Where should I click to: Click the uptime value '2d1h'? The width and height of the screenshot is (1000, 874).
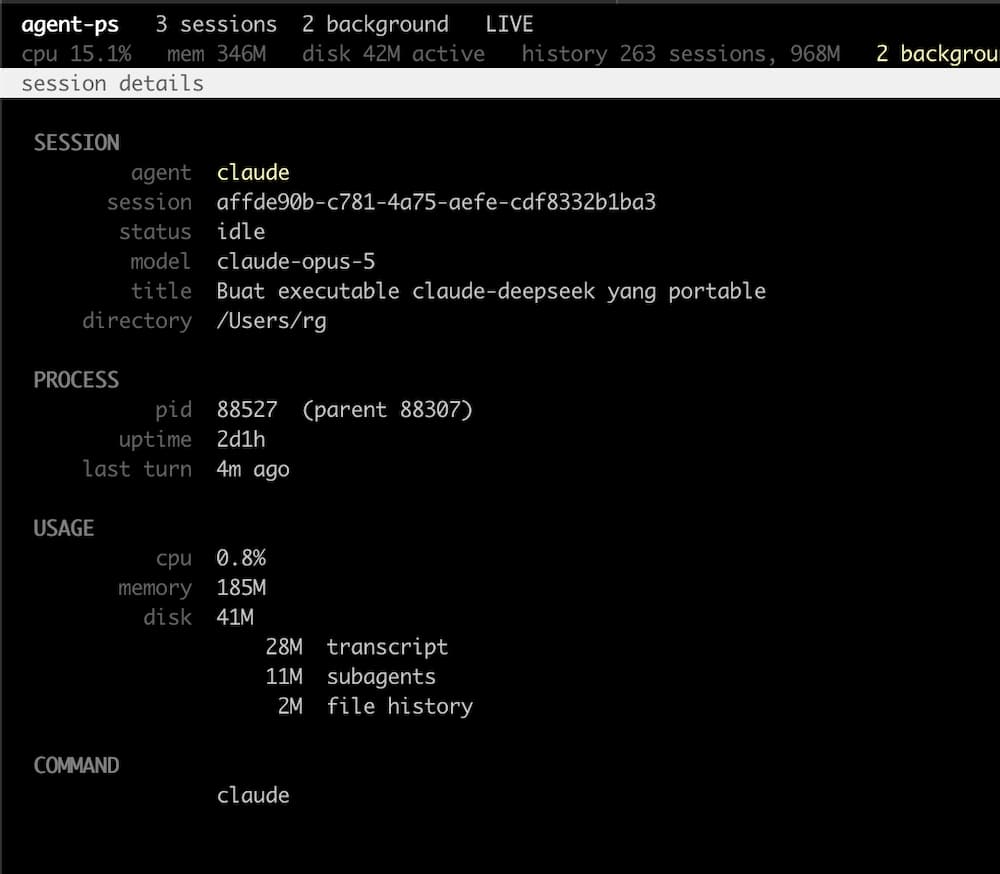[x=241, y=440]
